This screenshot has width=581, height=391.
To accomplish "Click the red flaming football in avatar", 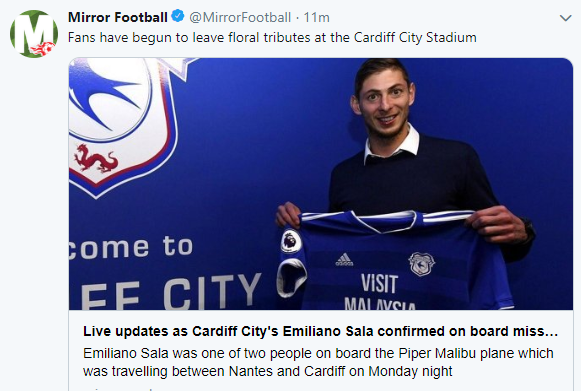I will (x=43, y=49).
